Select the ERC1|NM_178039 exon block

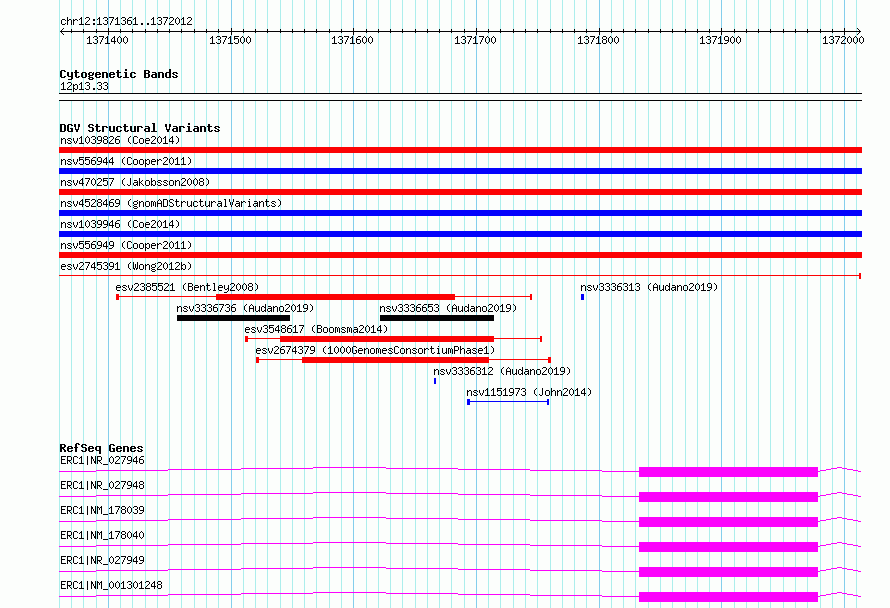[728, 522]
